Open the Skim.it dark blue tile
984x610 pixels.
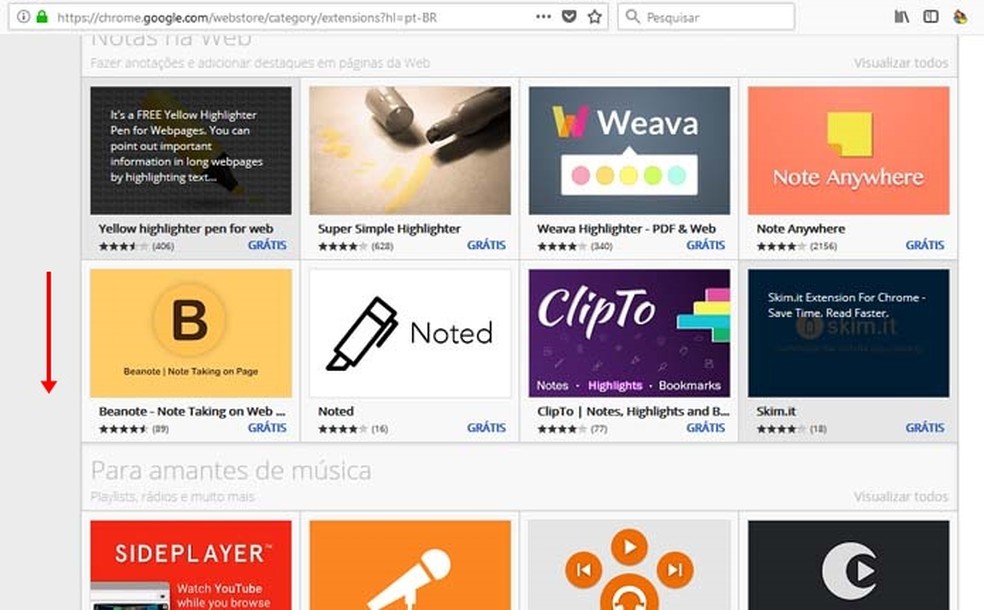(848, 333)
